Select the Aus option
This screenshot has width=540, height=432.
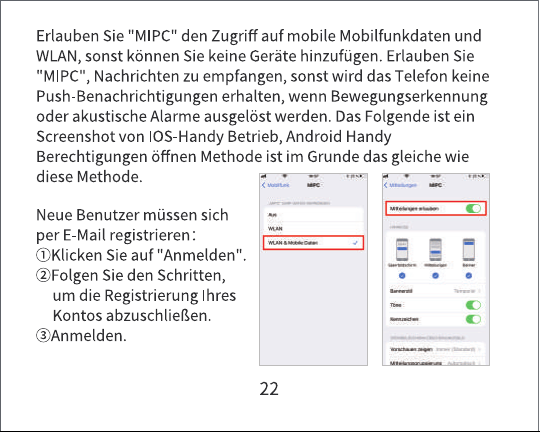pos(313,215)
